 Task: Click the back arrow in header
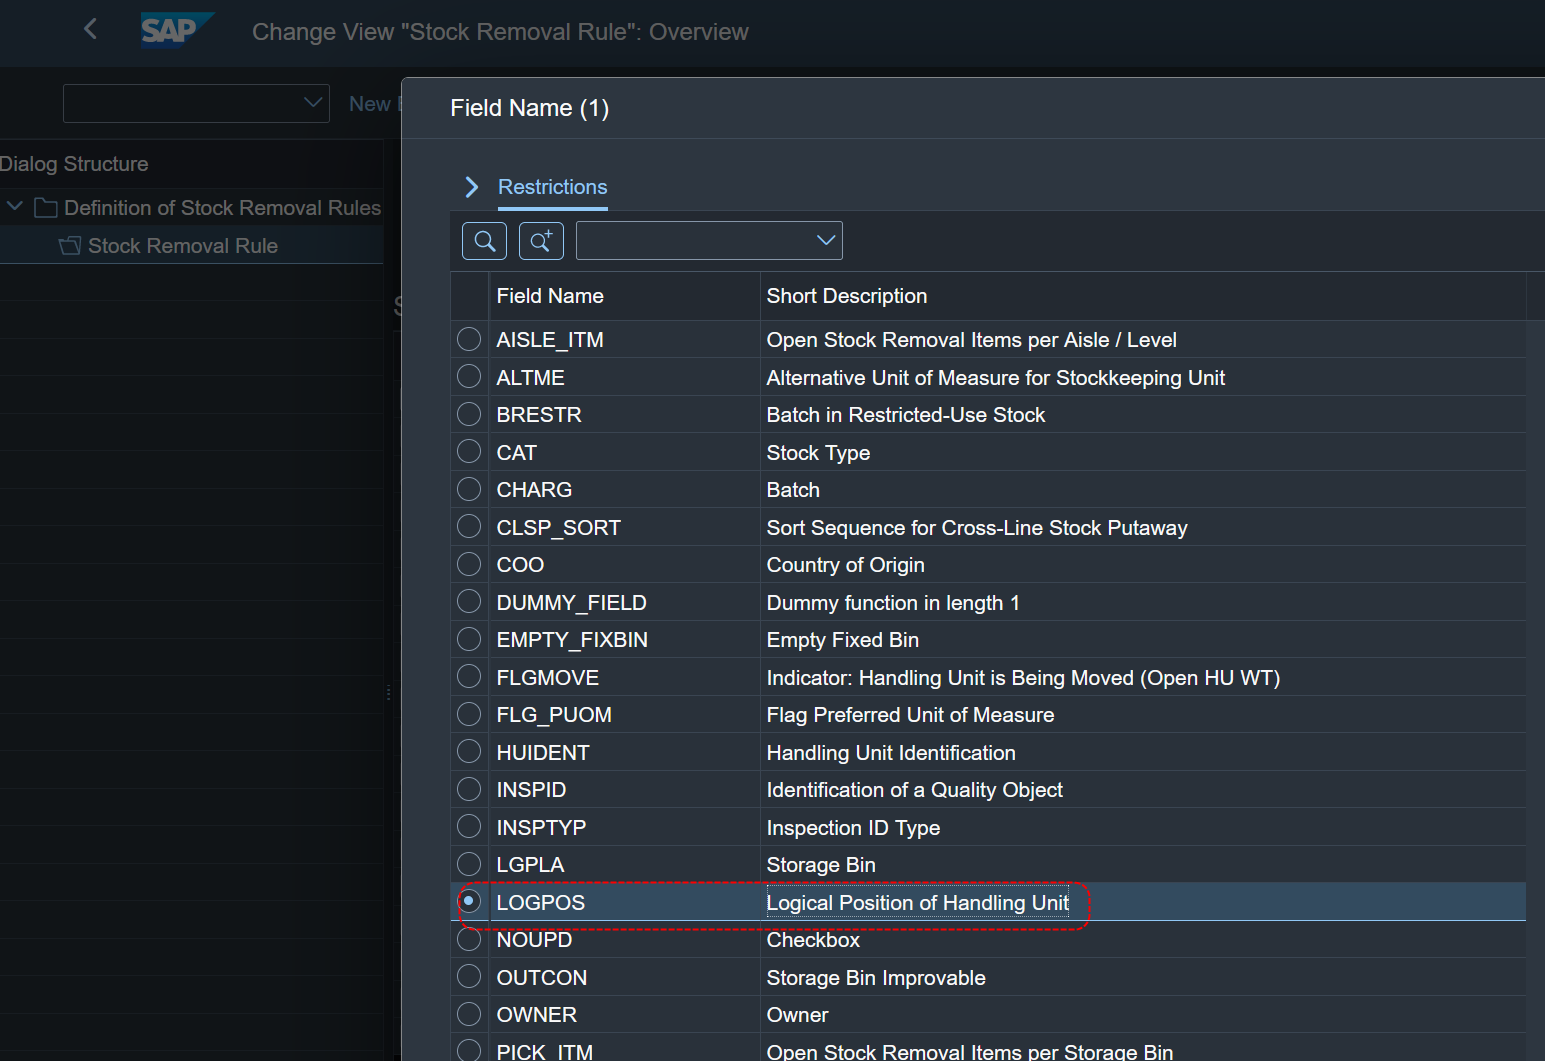(91, 29)
